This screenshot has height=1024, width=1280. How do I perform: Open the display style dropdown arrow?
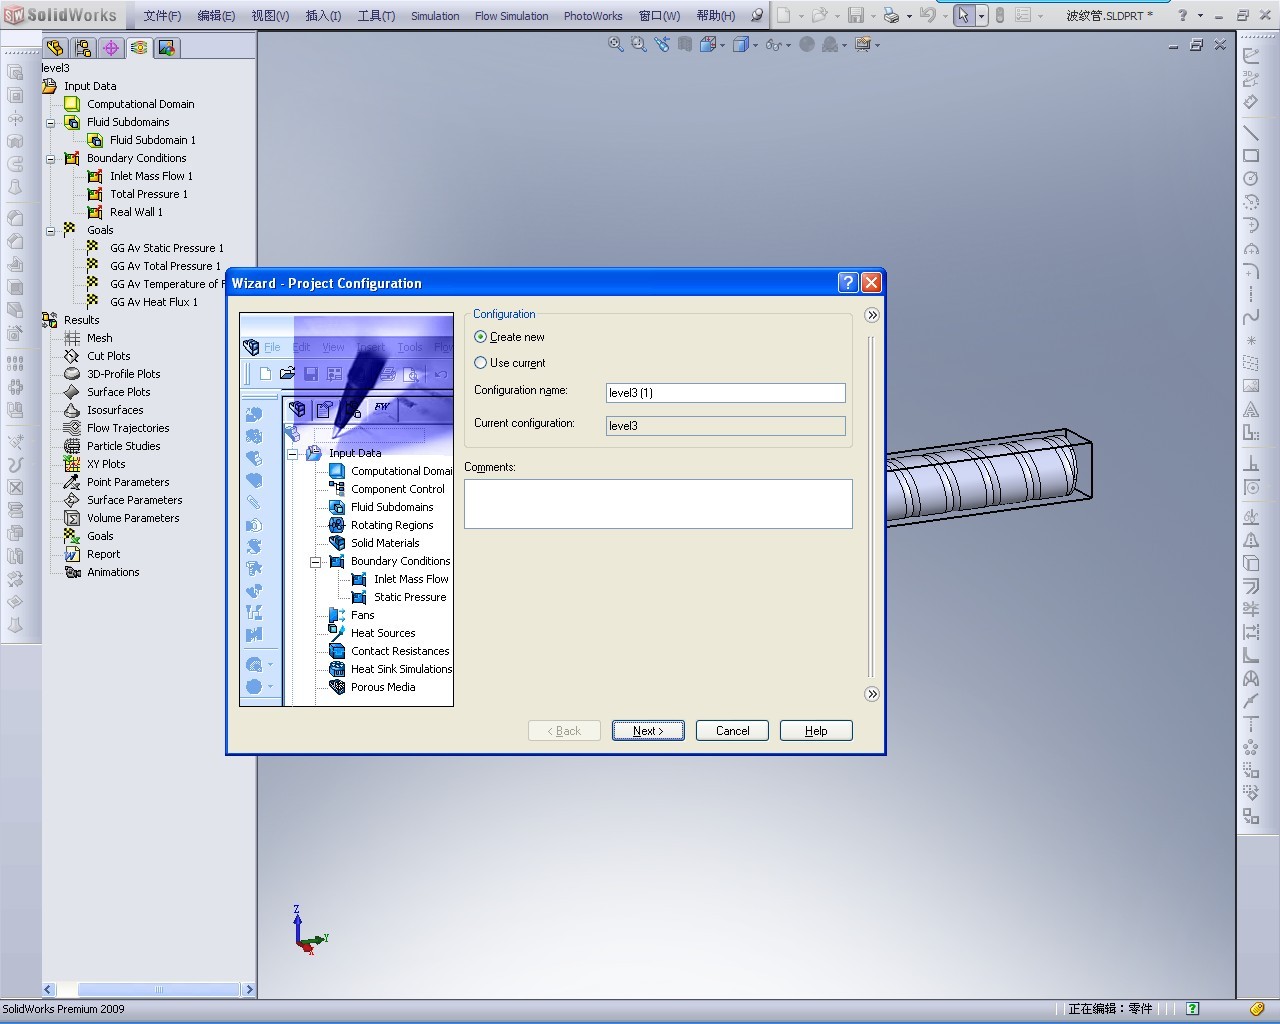(755, 45)
